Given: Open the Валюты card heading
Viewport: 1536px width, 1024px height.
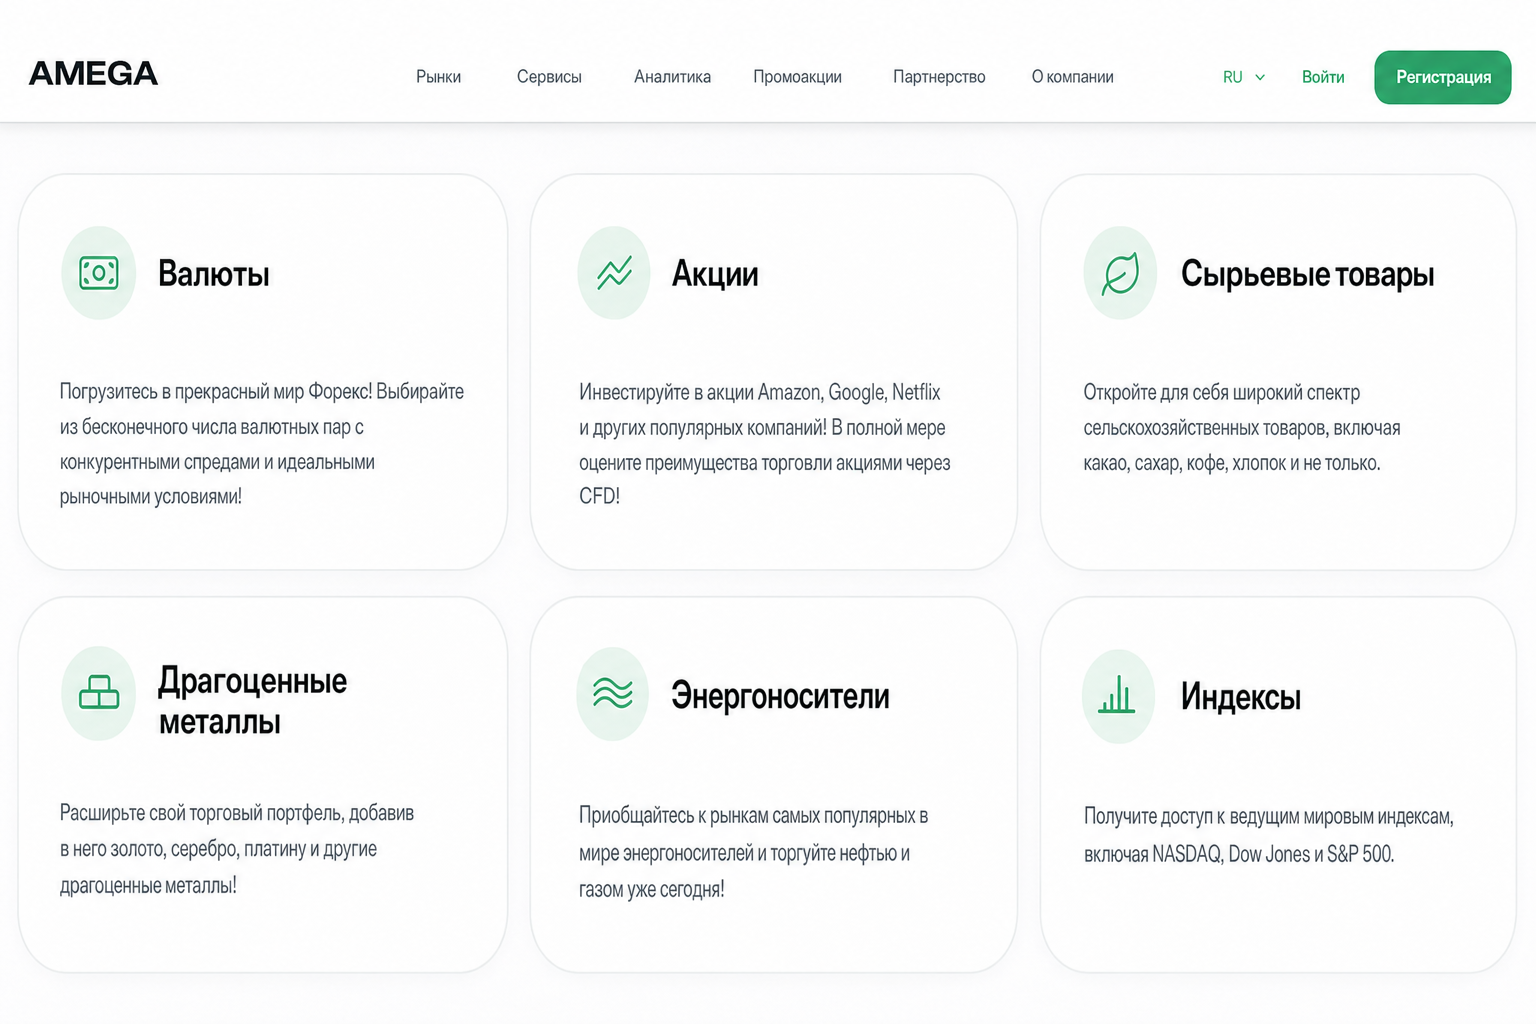Looking at the screenshot, I should tap(214, 274).
